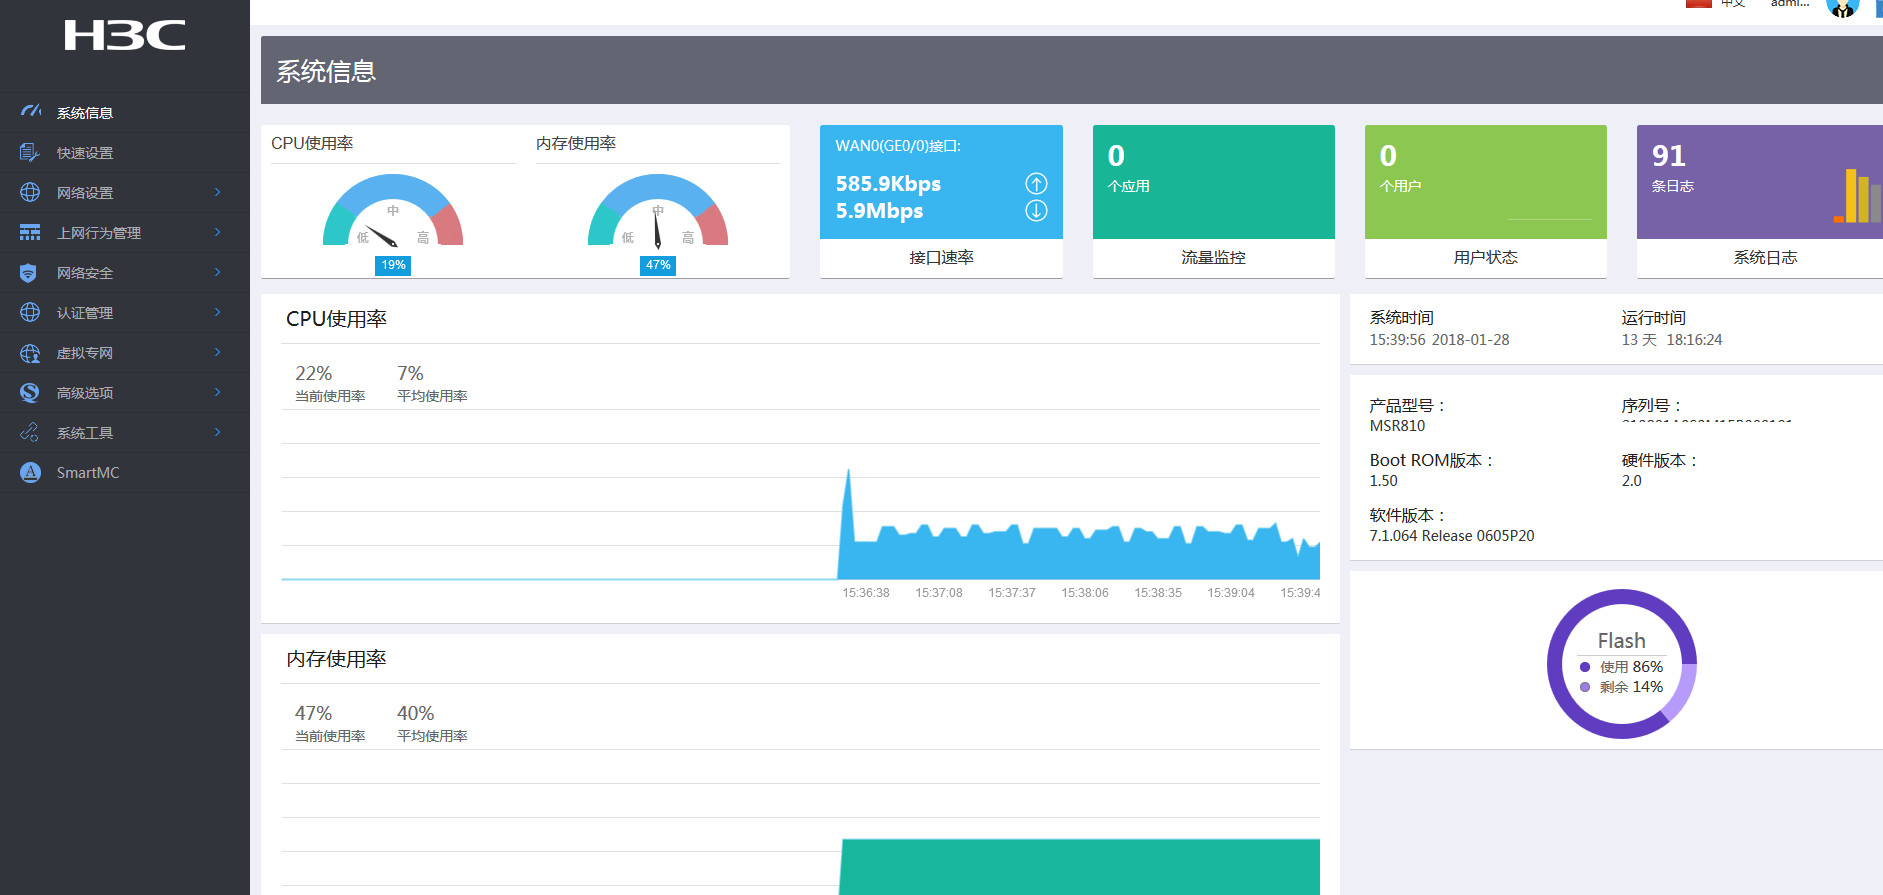
Task: Expand the 高级选项 menu chevron
Action: pos(217,392)
